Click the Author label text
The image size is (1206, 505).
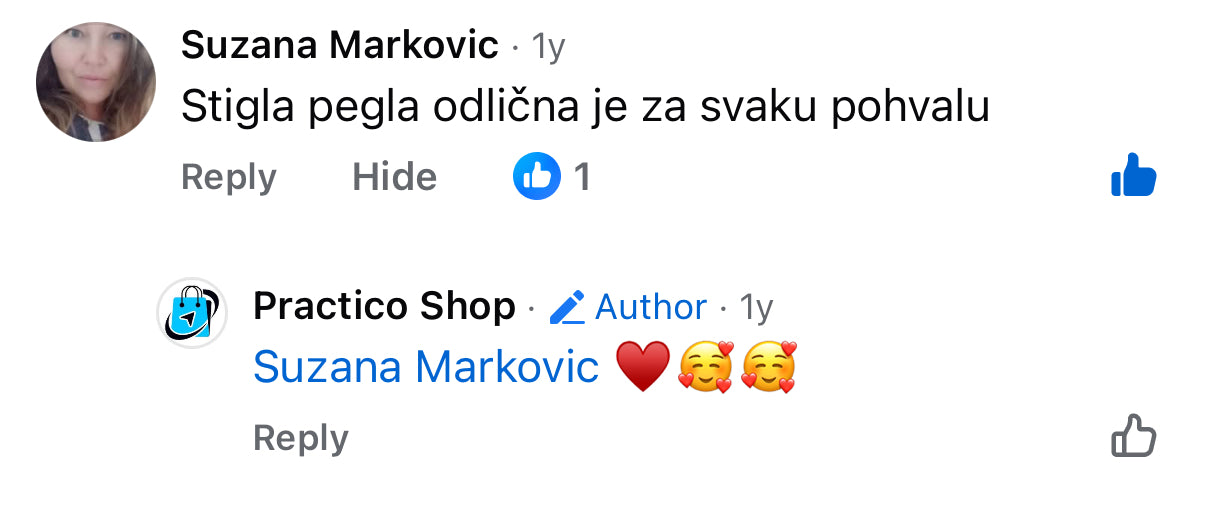651,307
